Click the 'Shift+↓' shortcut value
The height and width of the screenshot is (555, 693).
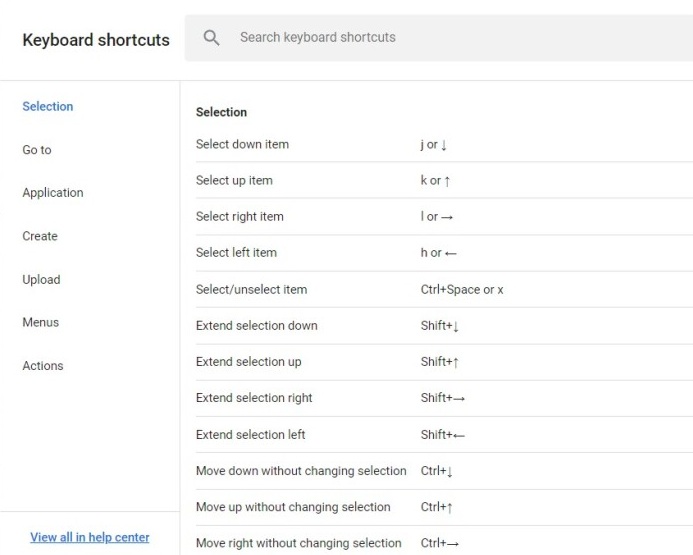(x=440, y=326)
